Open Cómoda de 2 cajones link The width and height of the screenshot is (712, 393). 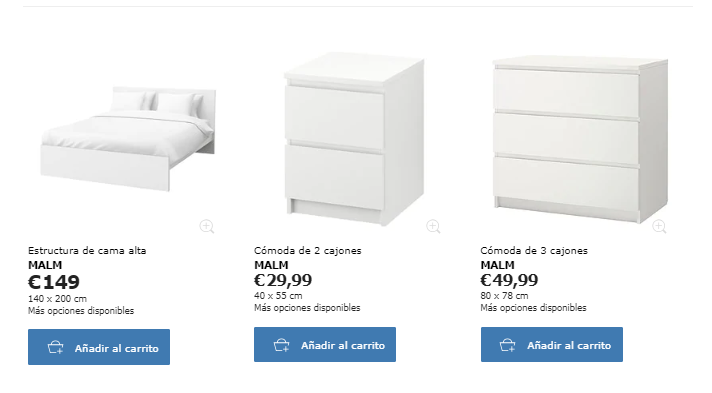click(x=308, y=250)
